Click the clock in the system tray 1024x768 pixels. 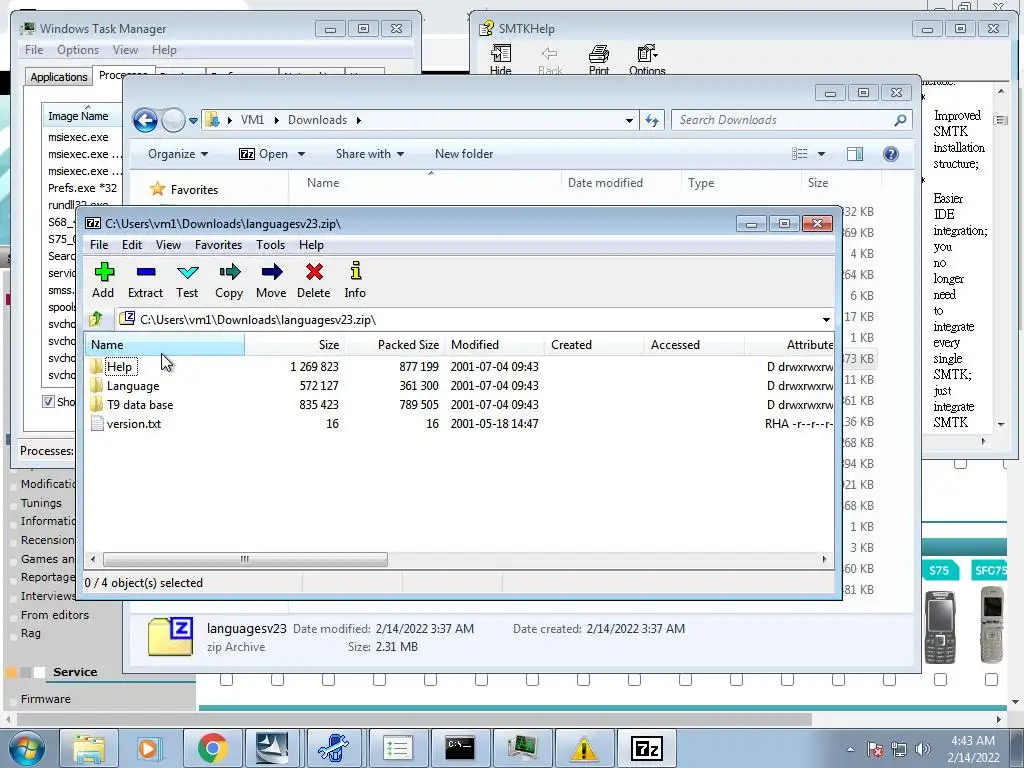coord(973,749)
